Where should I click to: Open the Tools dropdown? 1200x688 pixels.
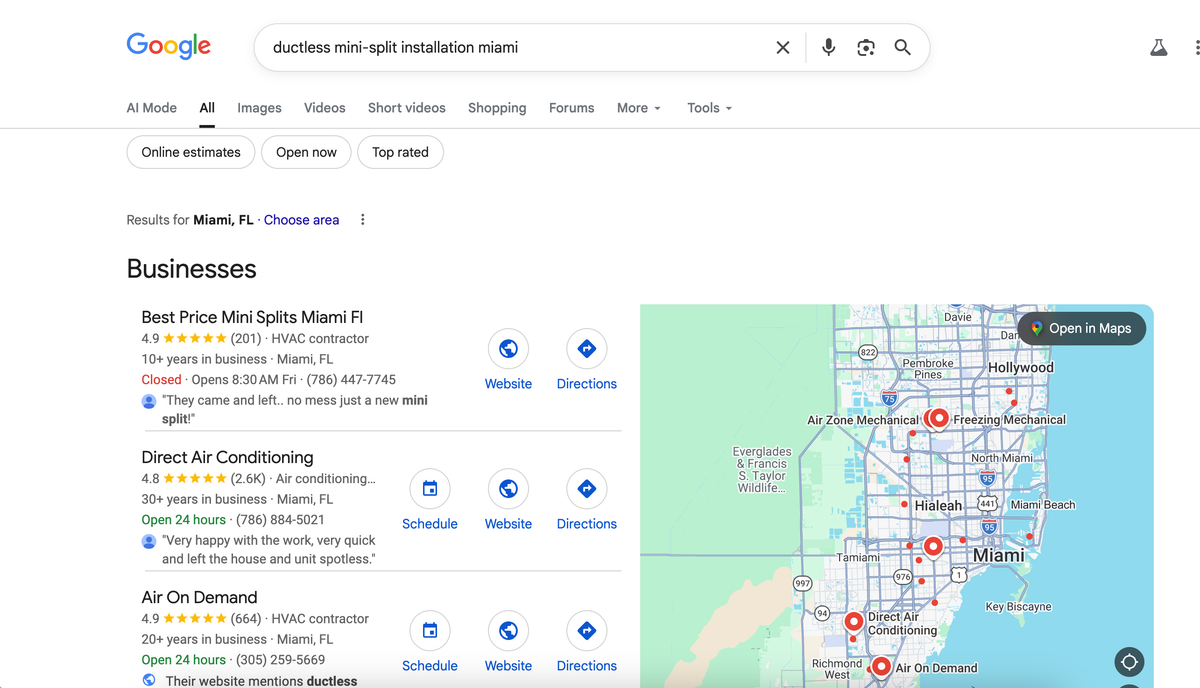tap(708, 107)
